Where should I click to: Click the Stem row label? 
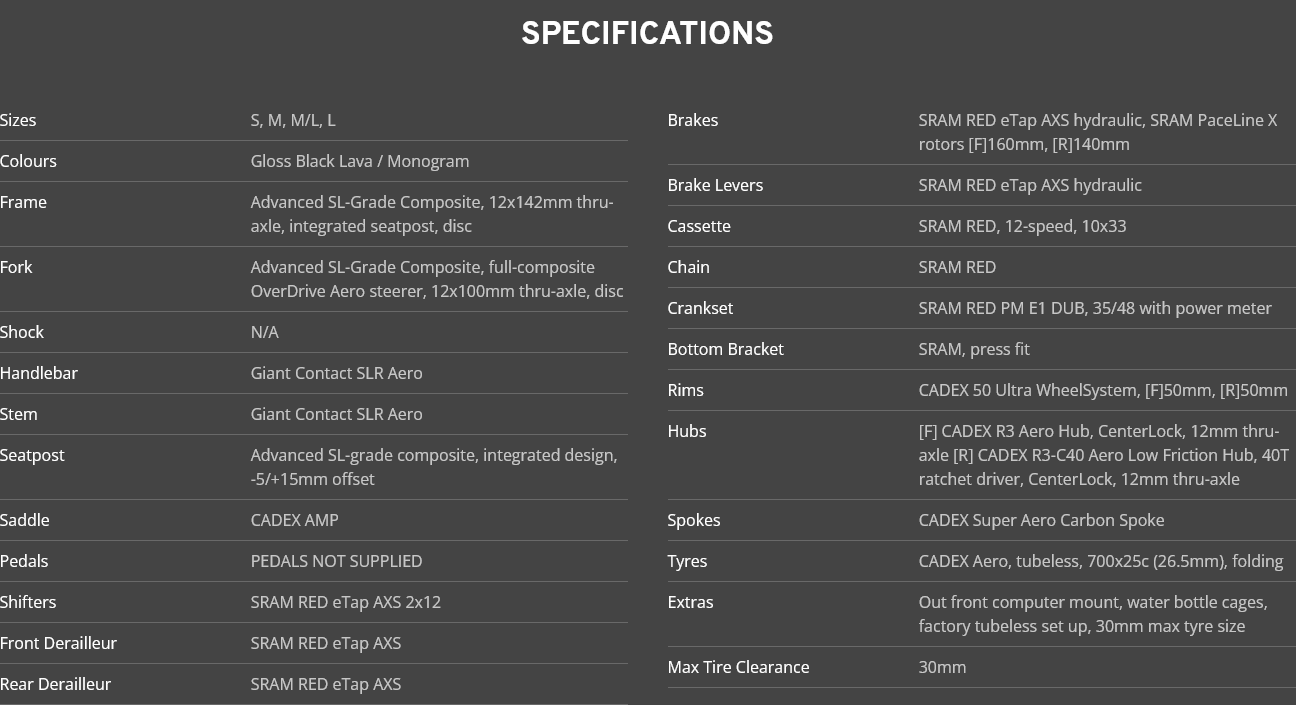(x=19, y=414)
